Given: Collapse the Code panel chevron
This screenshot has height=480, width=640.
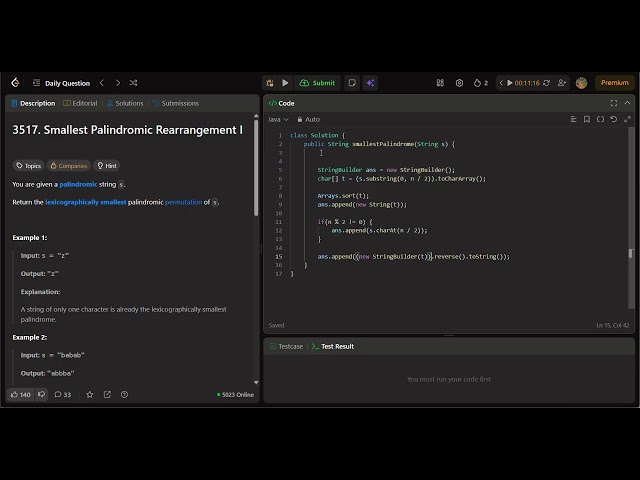Looking at the screenshot, I should click(627, 103).
